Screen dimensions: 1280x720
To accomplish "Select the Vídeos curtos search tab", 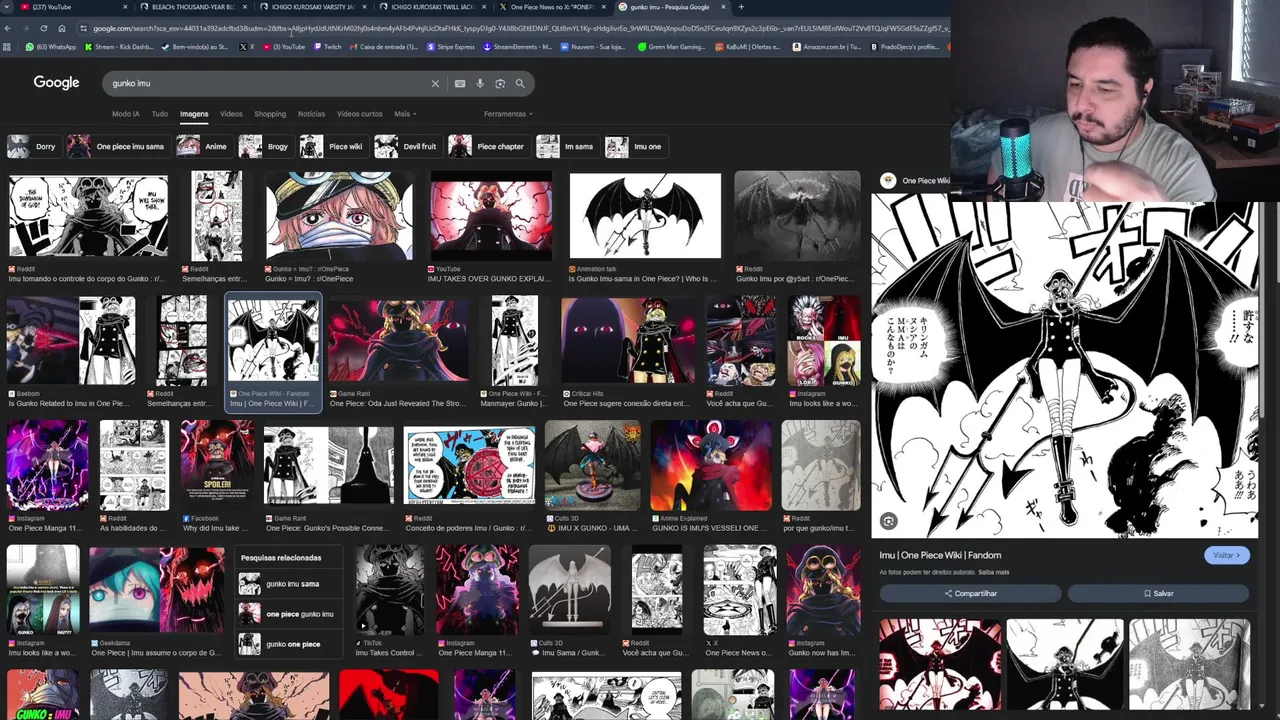I will click(x=359, y=114).
